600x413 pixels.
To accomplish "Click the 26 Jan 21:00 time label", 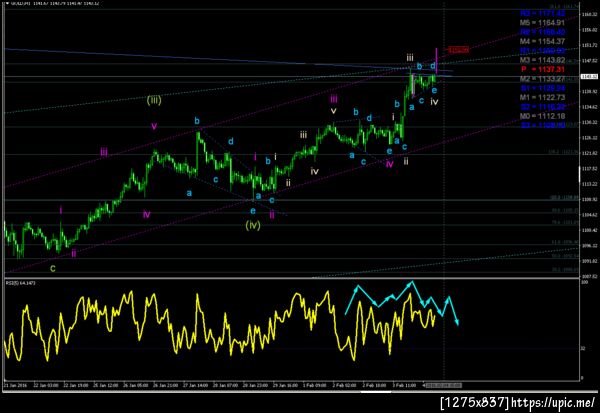I will (x=166, y=385).
